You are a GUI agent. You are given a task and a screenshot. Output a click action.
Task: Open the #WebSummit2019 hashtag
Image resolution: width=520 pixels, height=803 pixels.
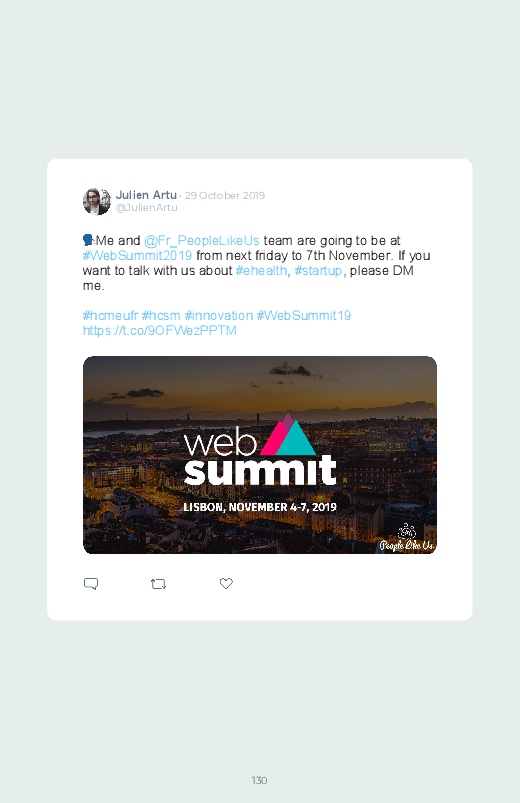click(137, 256)
